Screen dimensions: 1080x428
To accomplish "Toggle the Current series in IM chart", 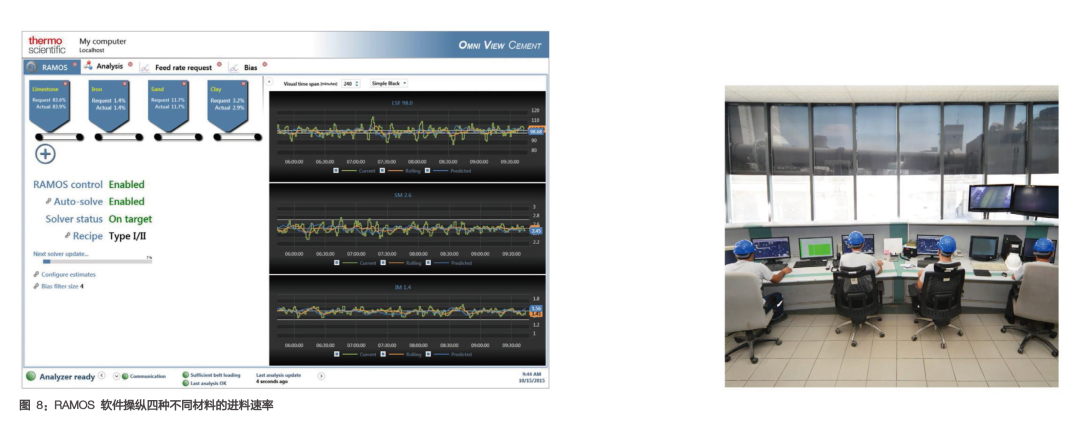I will pos(336,354).
